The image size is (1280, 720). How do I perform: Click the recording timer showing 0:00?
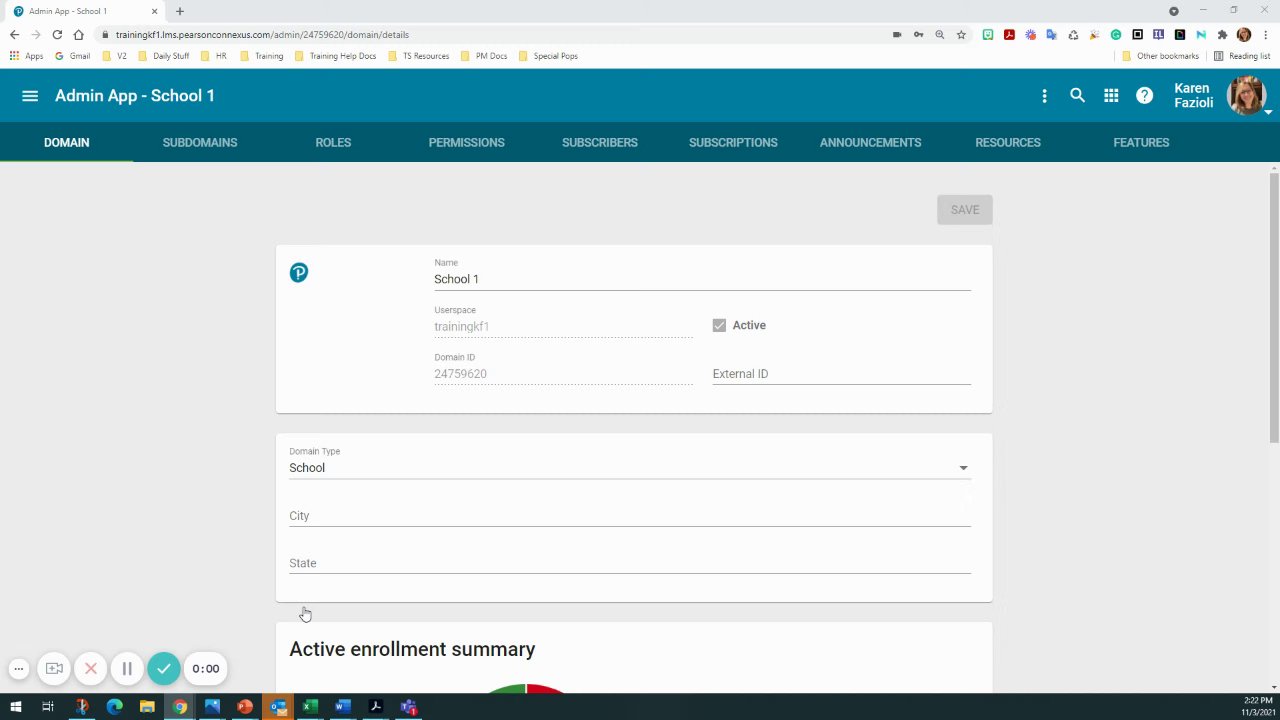tap(206, 669)
